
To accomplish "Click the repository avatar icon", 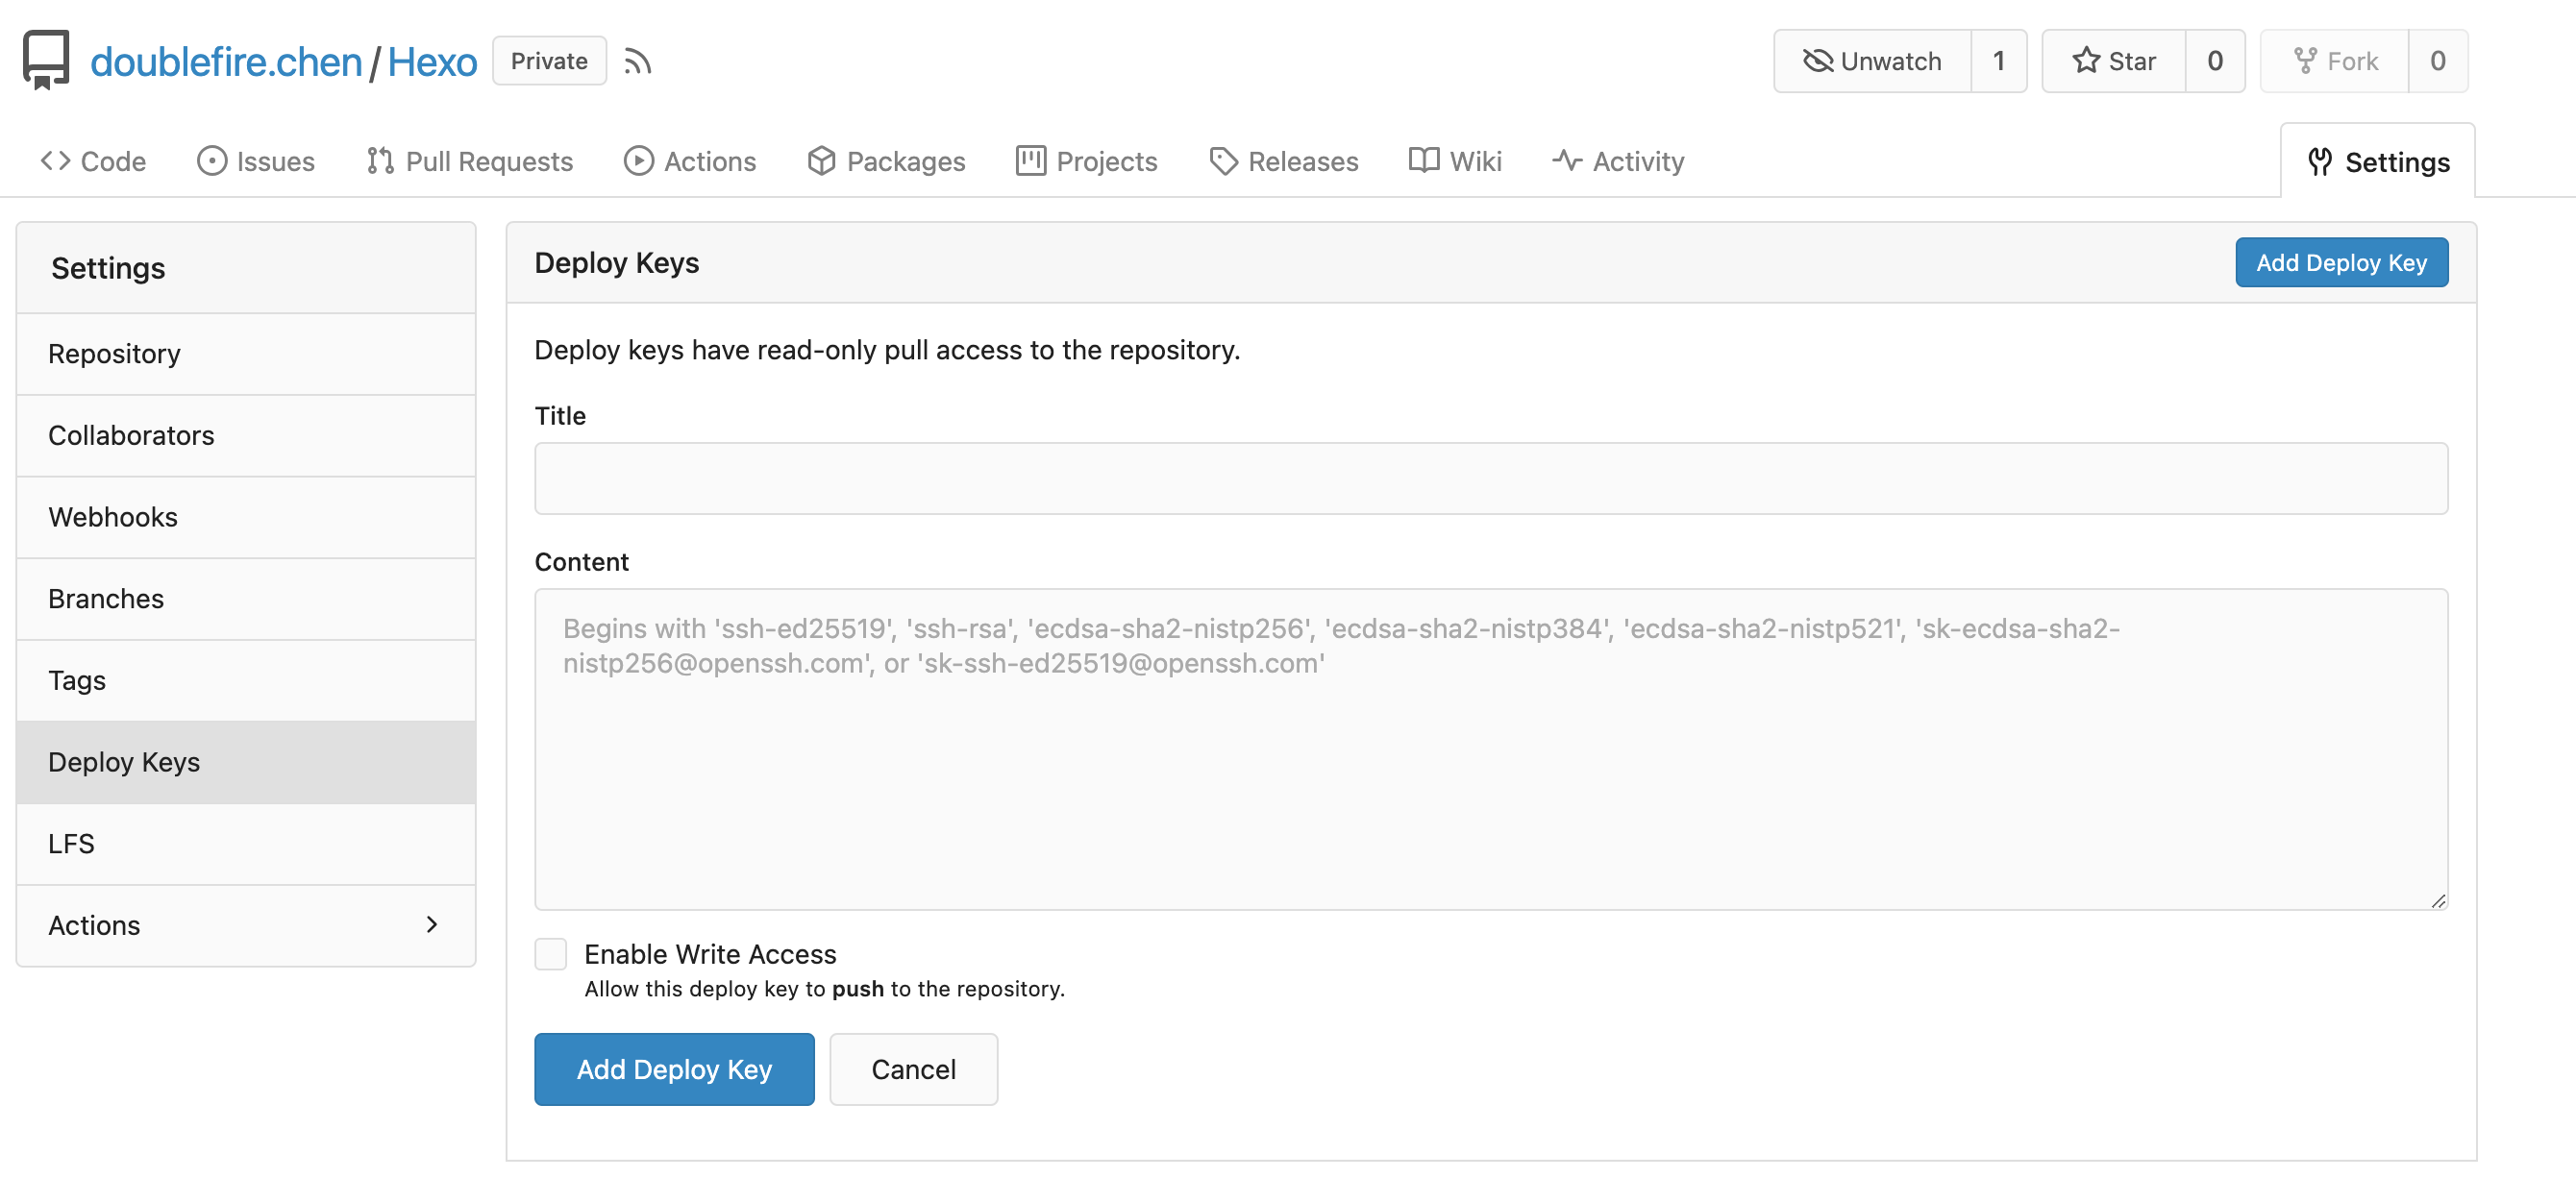I will pos(46,60).
